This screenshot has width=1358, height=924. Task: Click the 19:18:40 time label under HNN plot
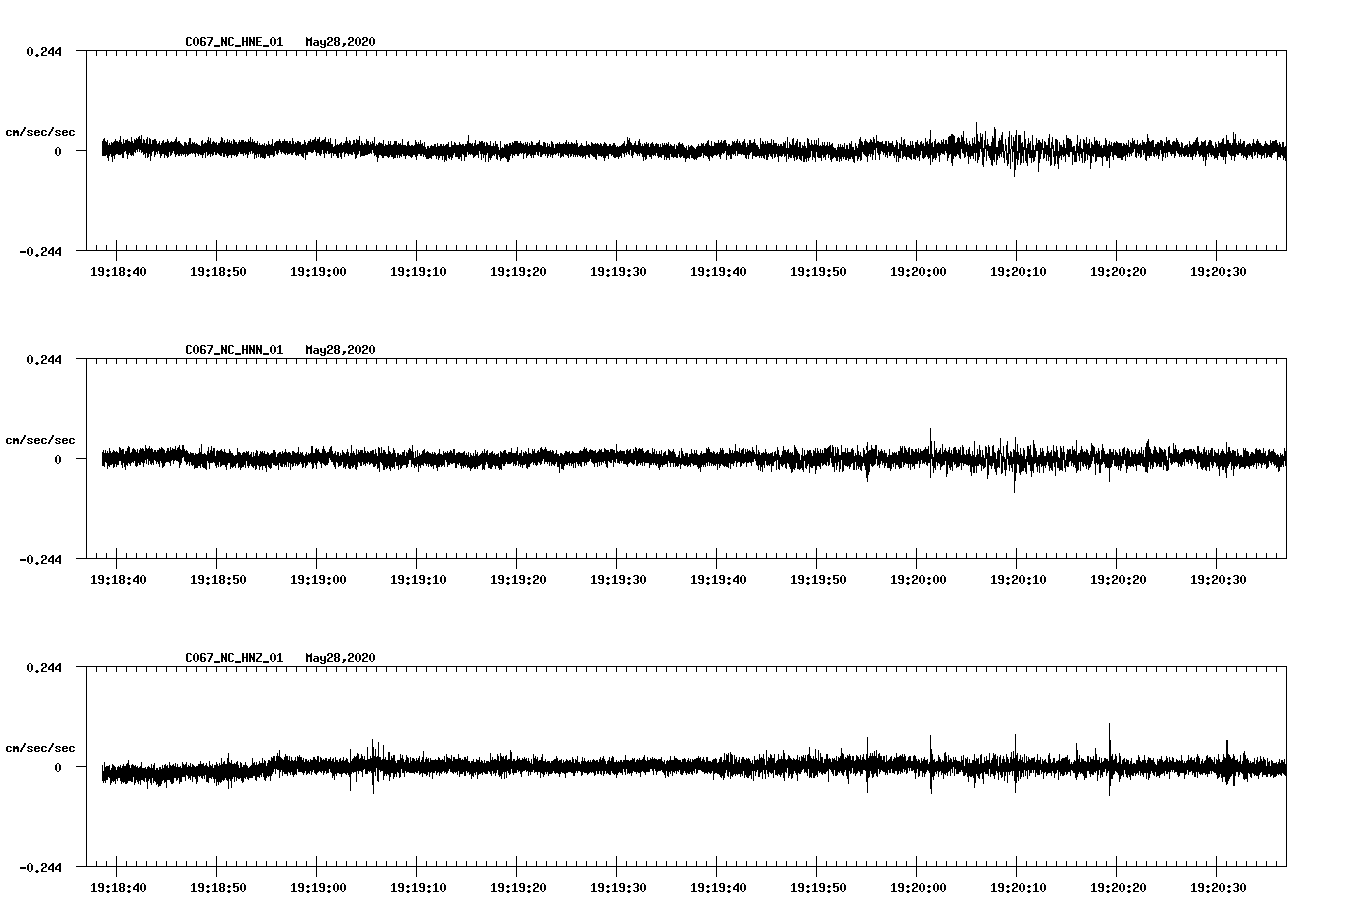118,580
